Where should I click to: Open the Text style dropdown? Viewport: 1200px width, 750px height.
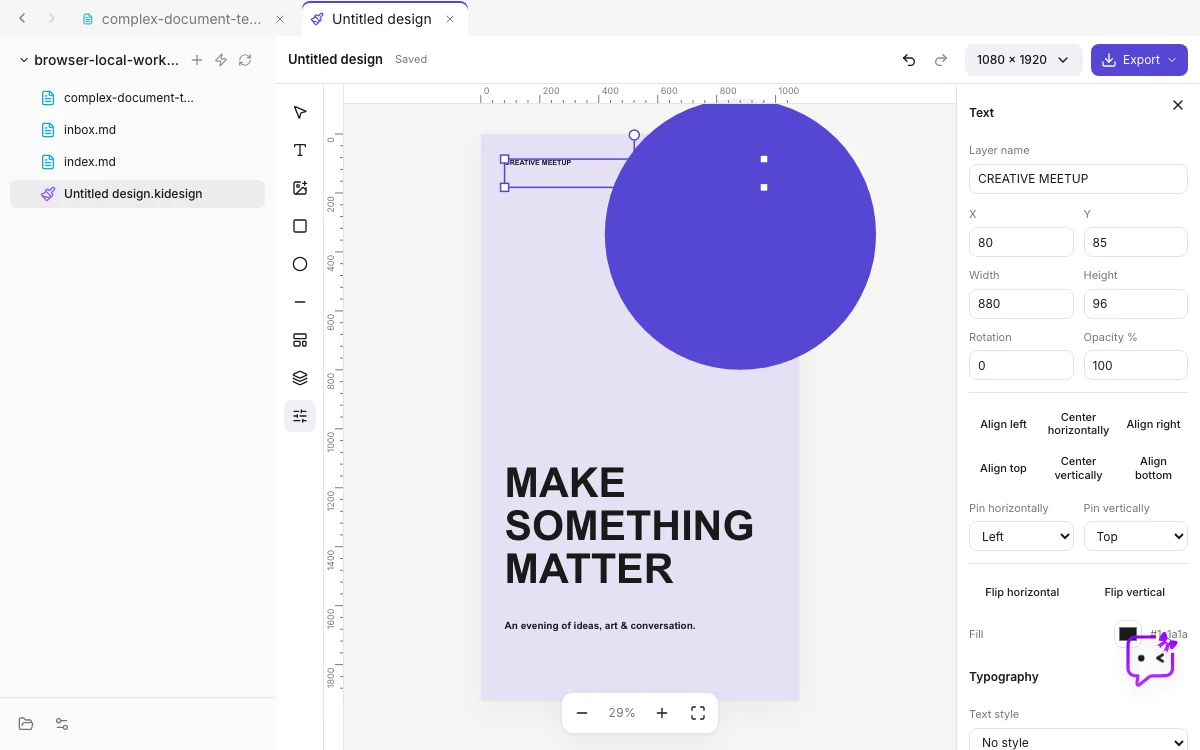pos(1078,740)
